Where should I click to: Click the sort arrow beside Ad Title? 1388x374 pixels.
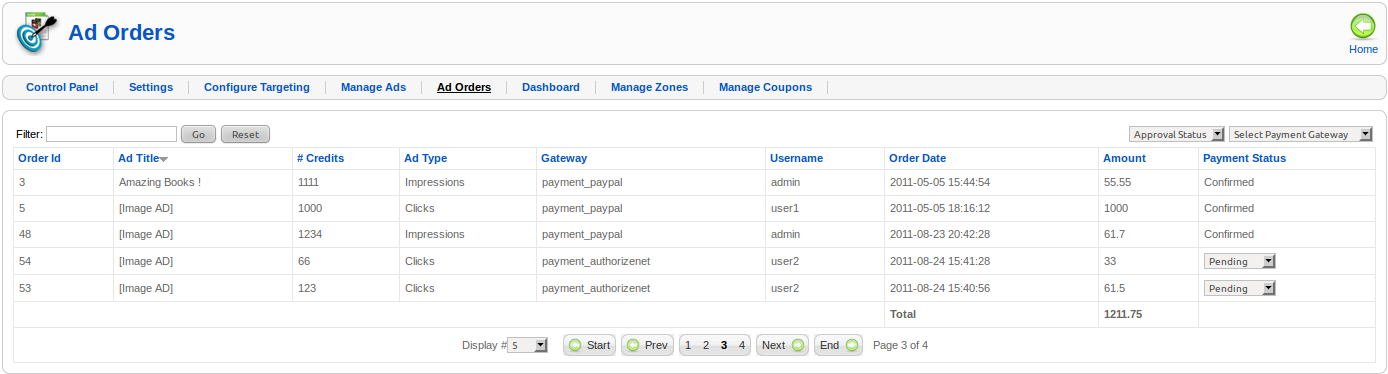tap(164, 159)
